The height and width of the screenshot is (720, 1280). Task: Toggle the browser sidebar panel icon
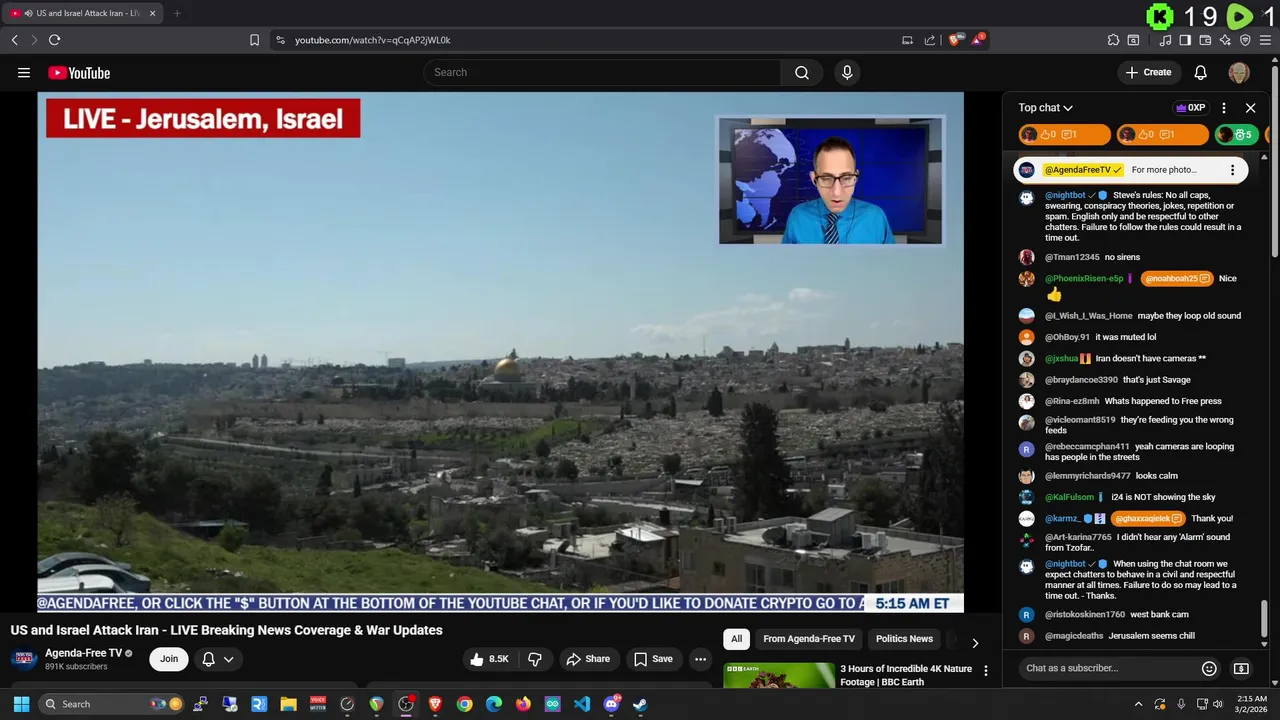coord(1185,40)
